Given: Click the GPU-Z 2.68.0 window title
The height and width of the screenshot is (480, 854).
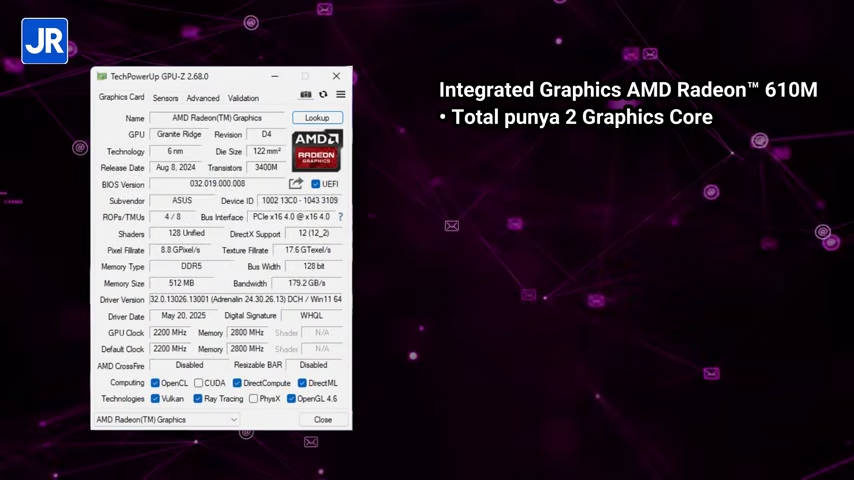Looking at the screenshot, I should (159, 76).
